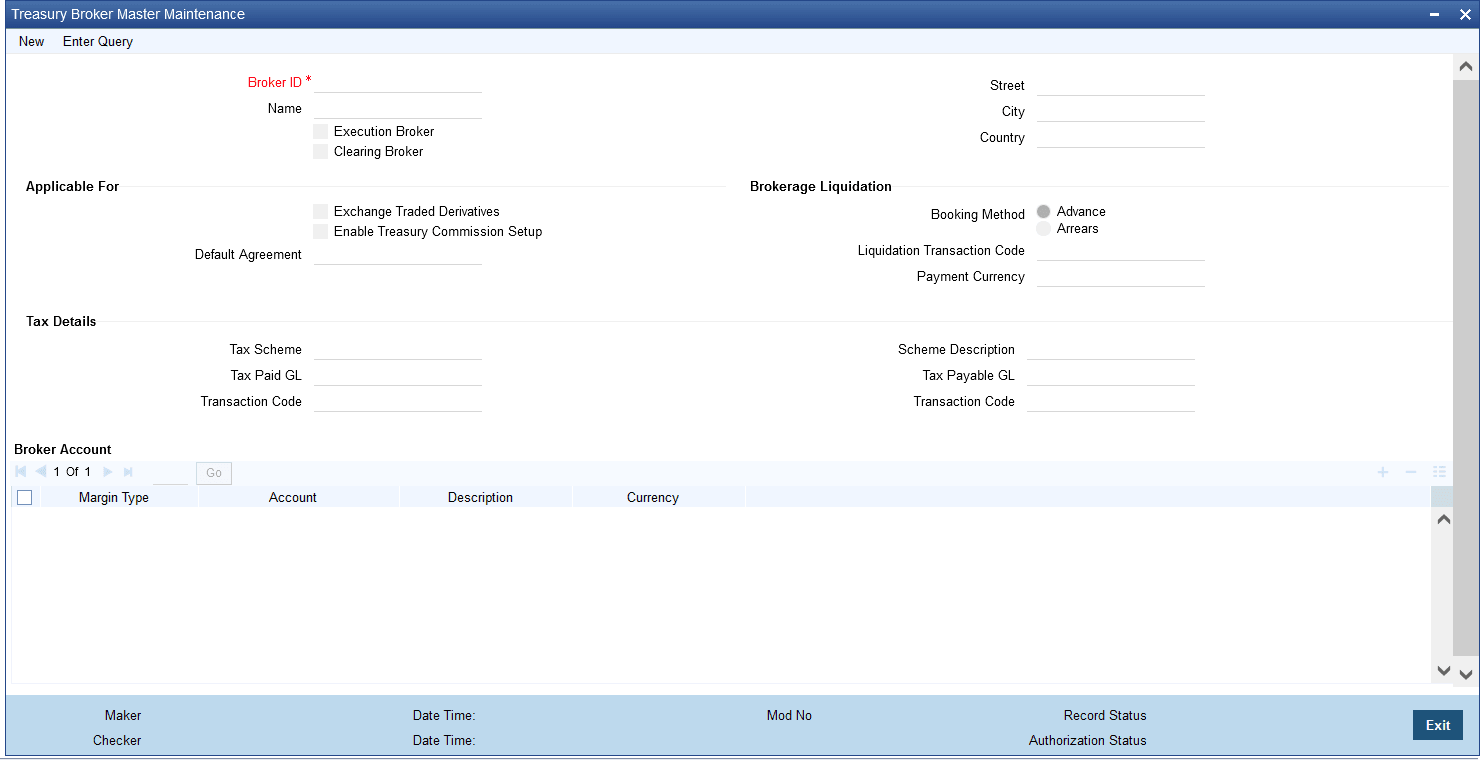Click the Tax Details section heading
Viewport: 1480px width, 760px height.
point(61,322)
